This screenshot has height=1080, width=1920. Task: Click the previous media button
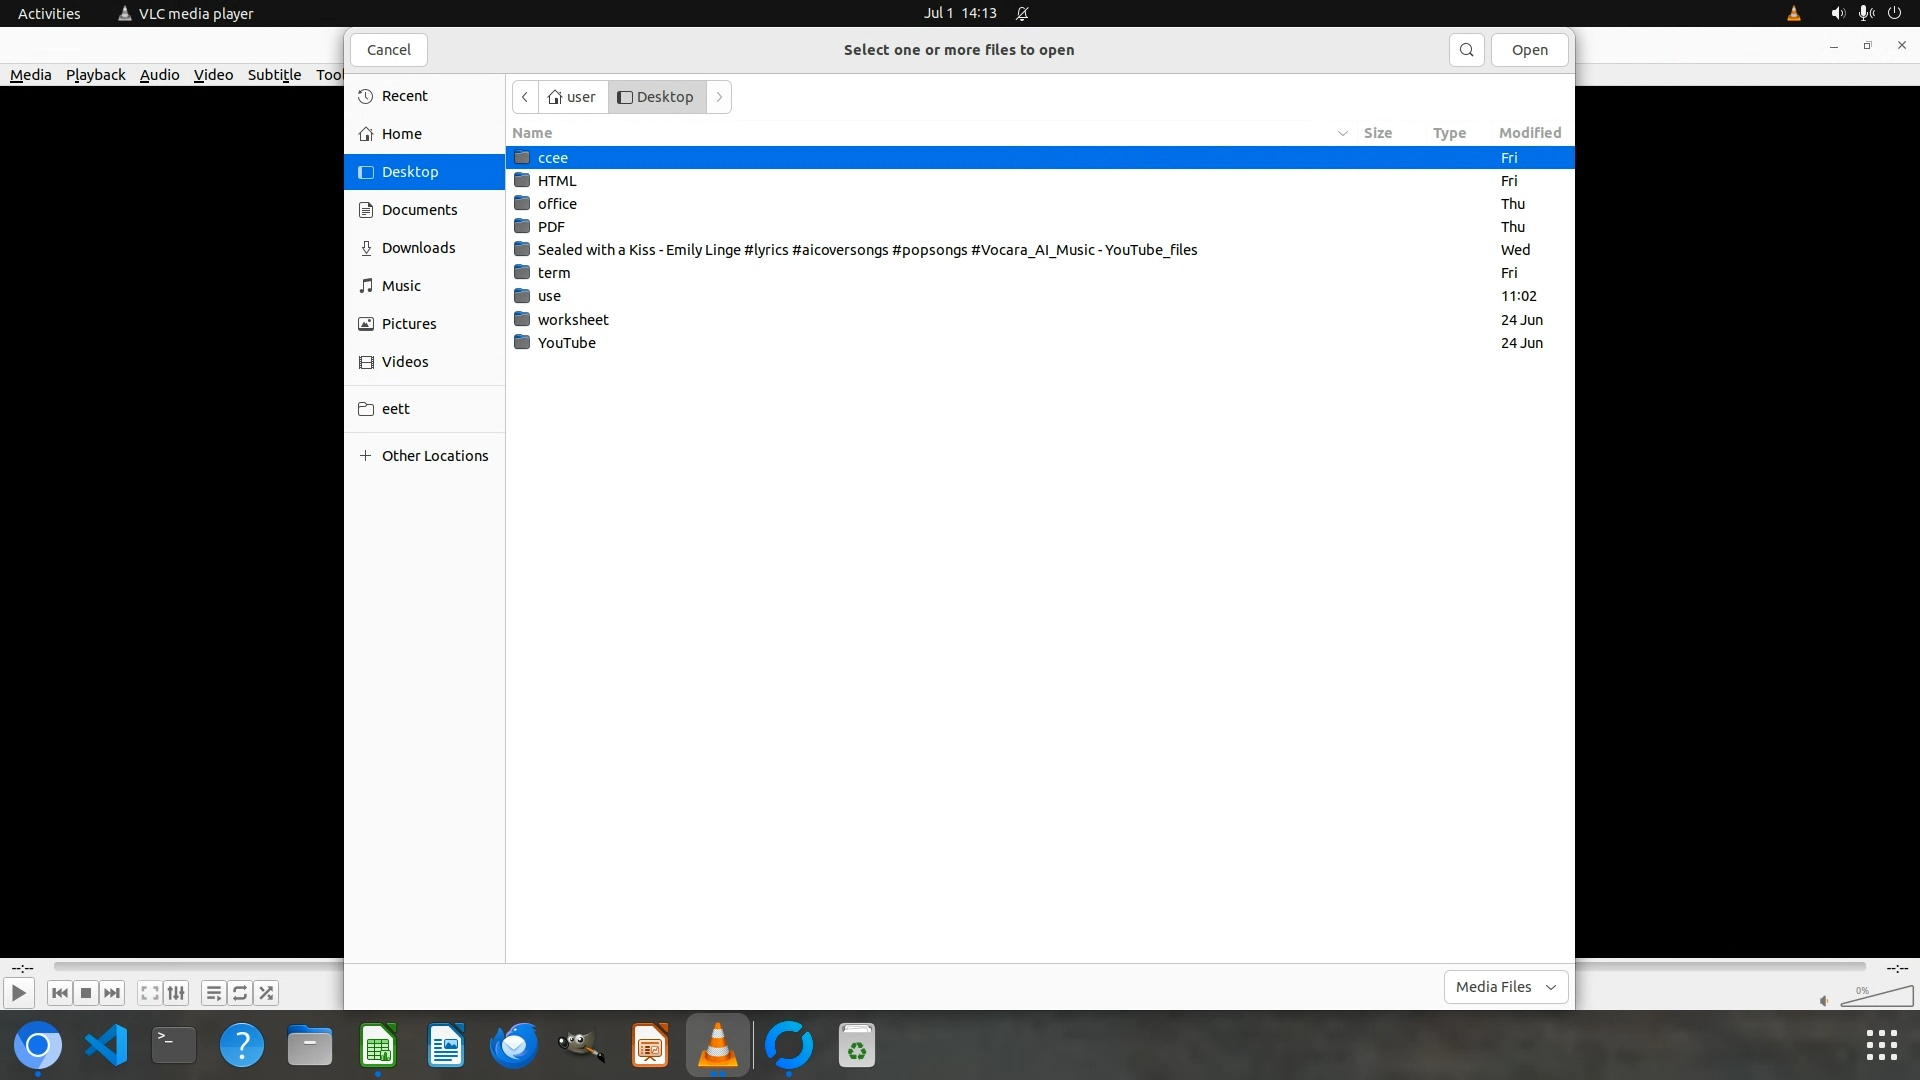[59, 993]
